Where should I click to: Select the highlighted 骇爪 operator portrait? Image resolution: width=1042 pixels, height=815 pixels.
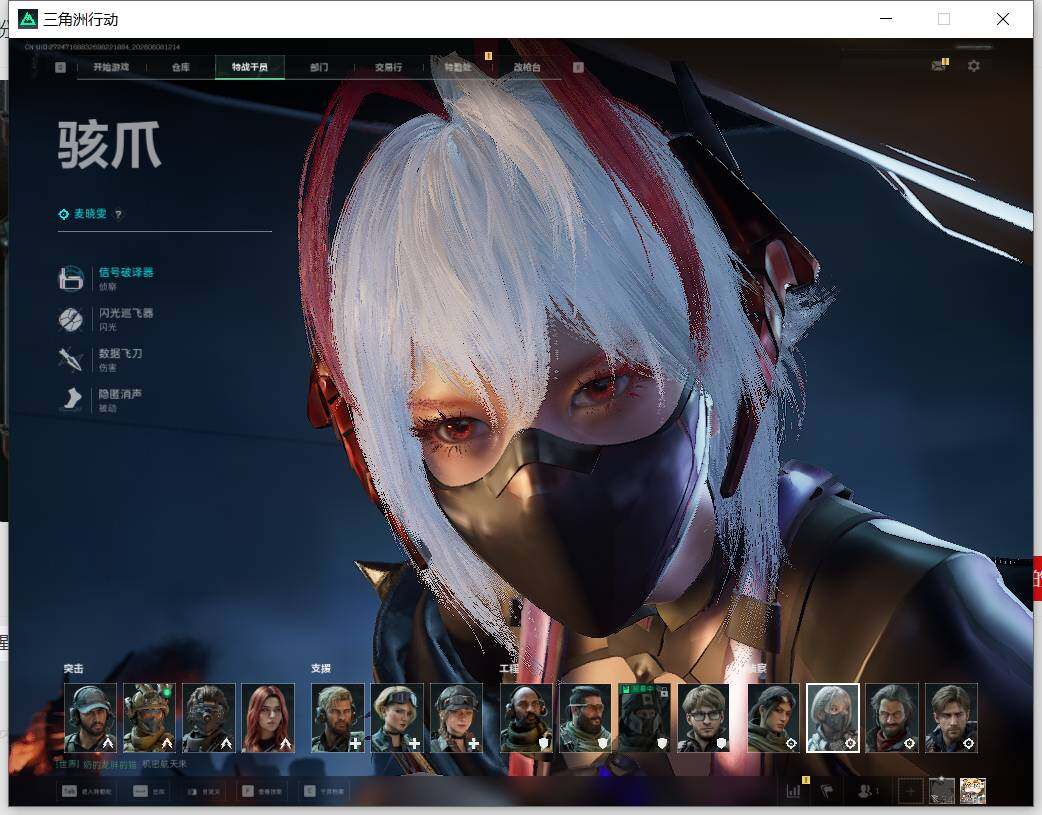[x=833, y=717]
